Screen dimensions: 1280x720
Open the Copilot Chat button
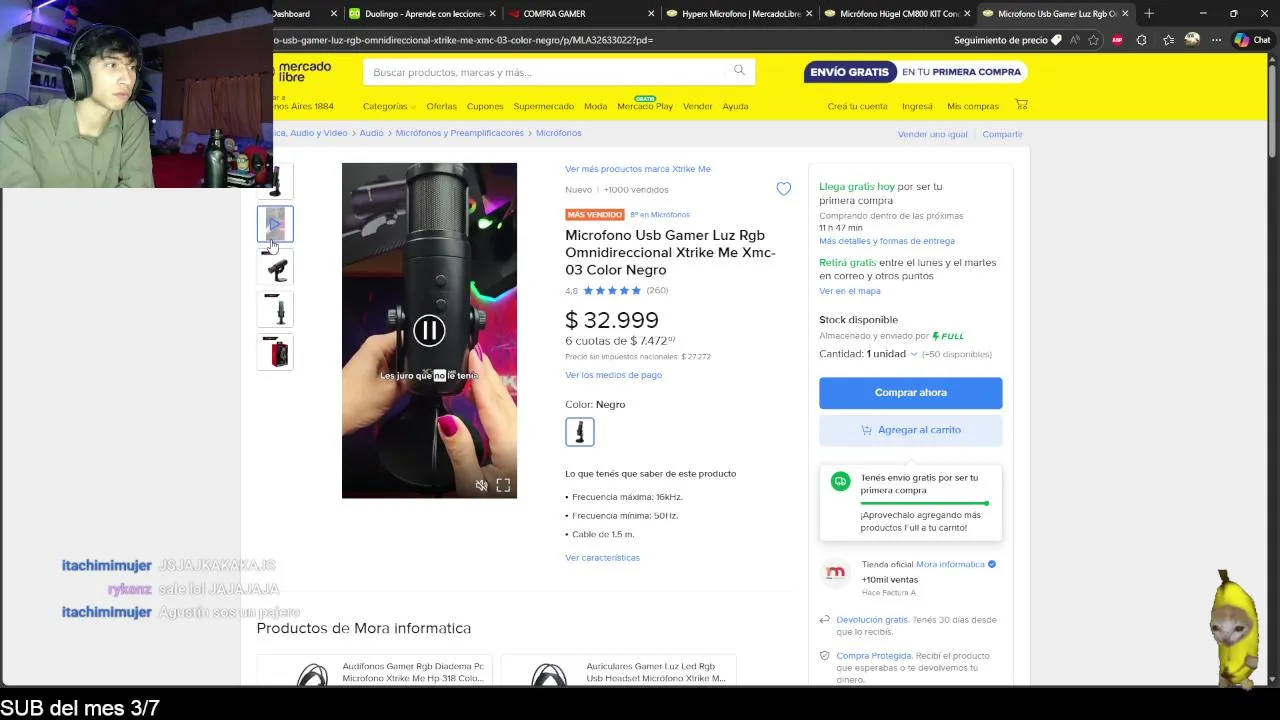[1252, 40]
